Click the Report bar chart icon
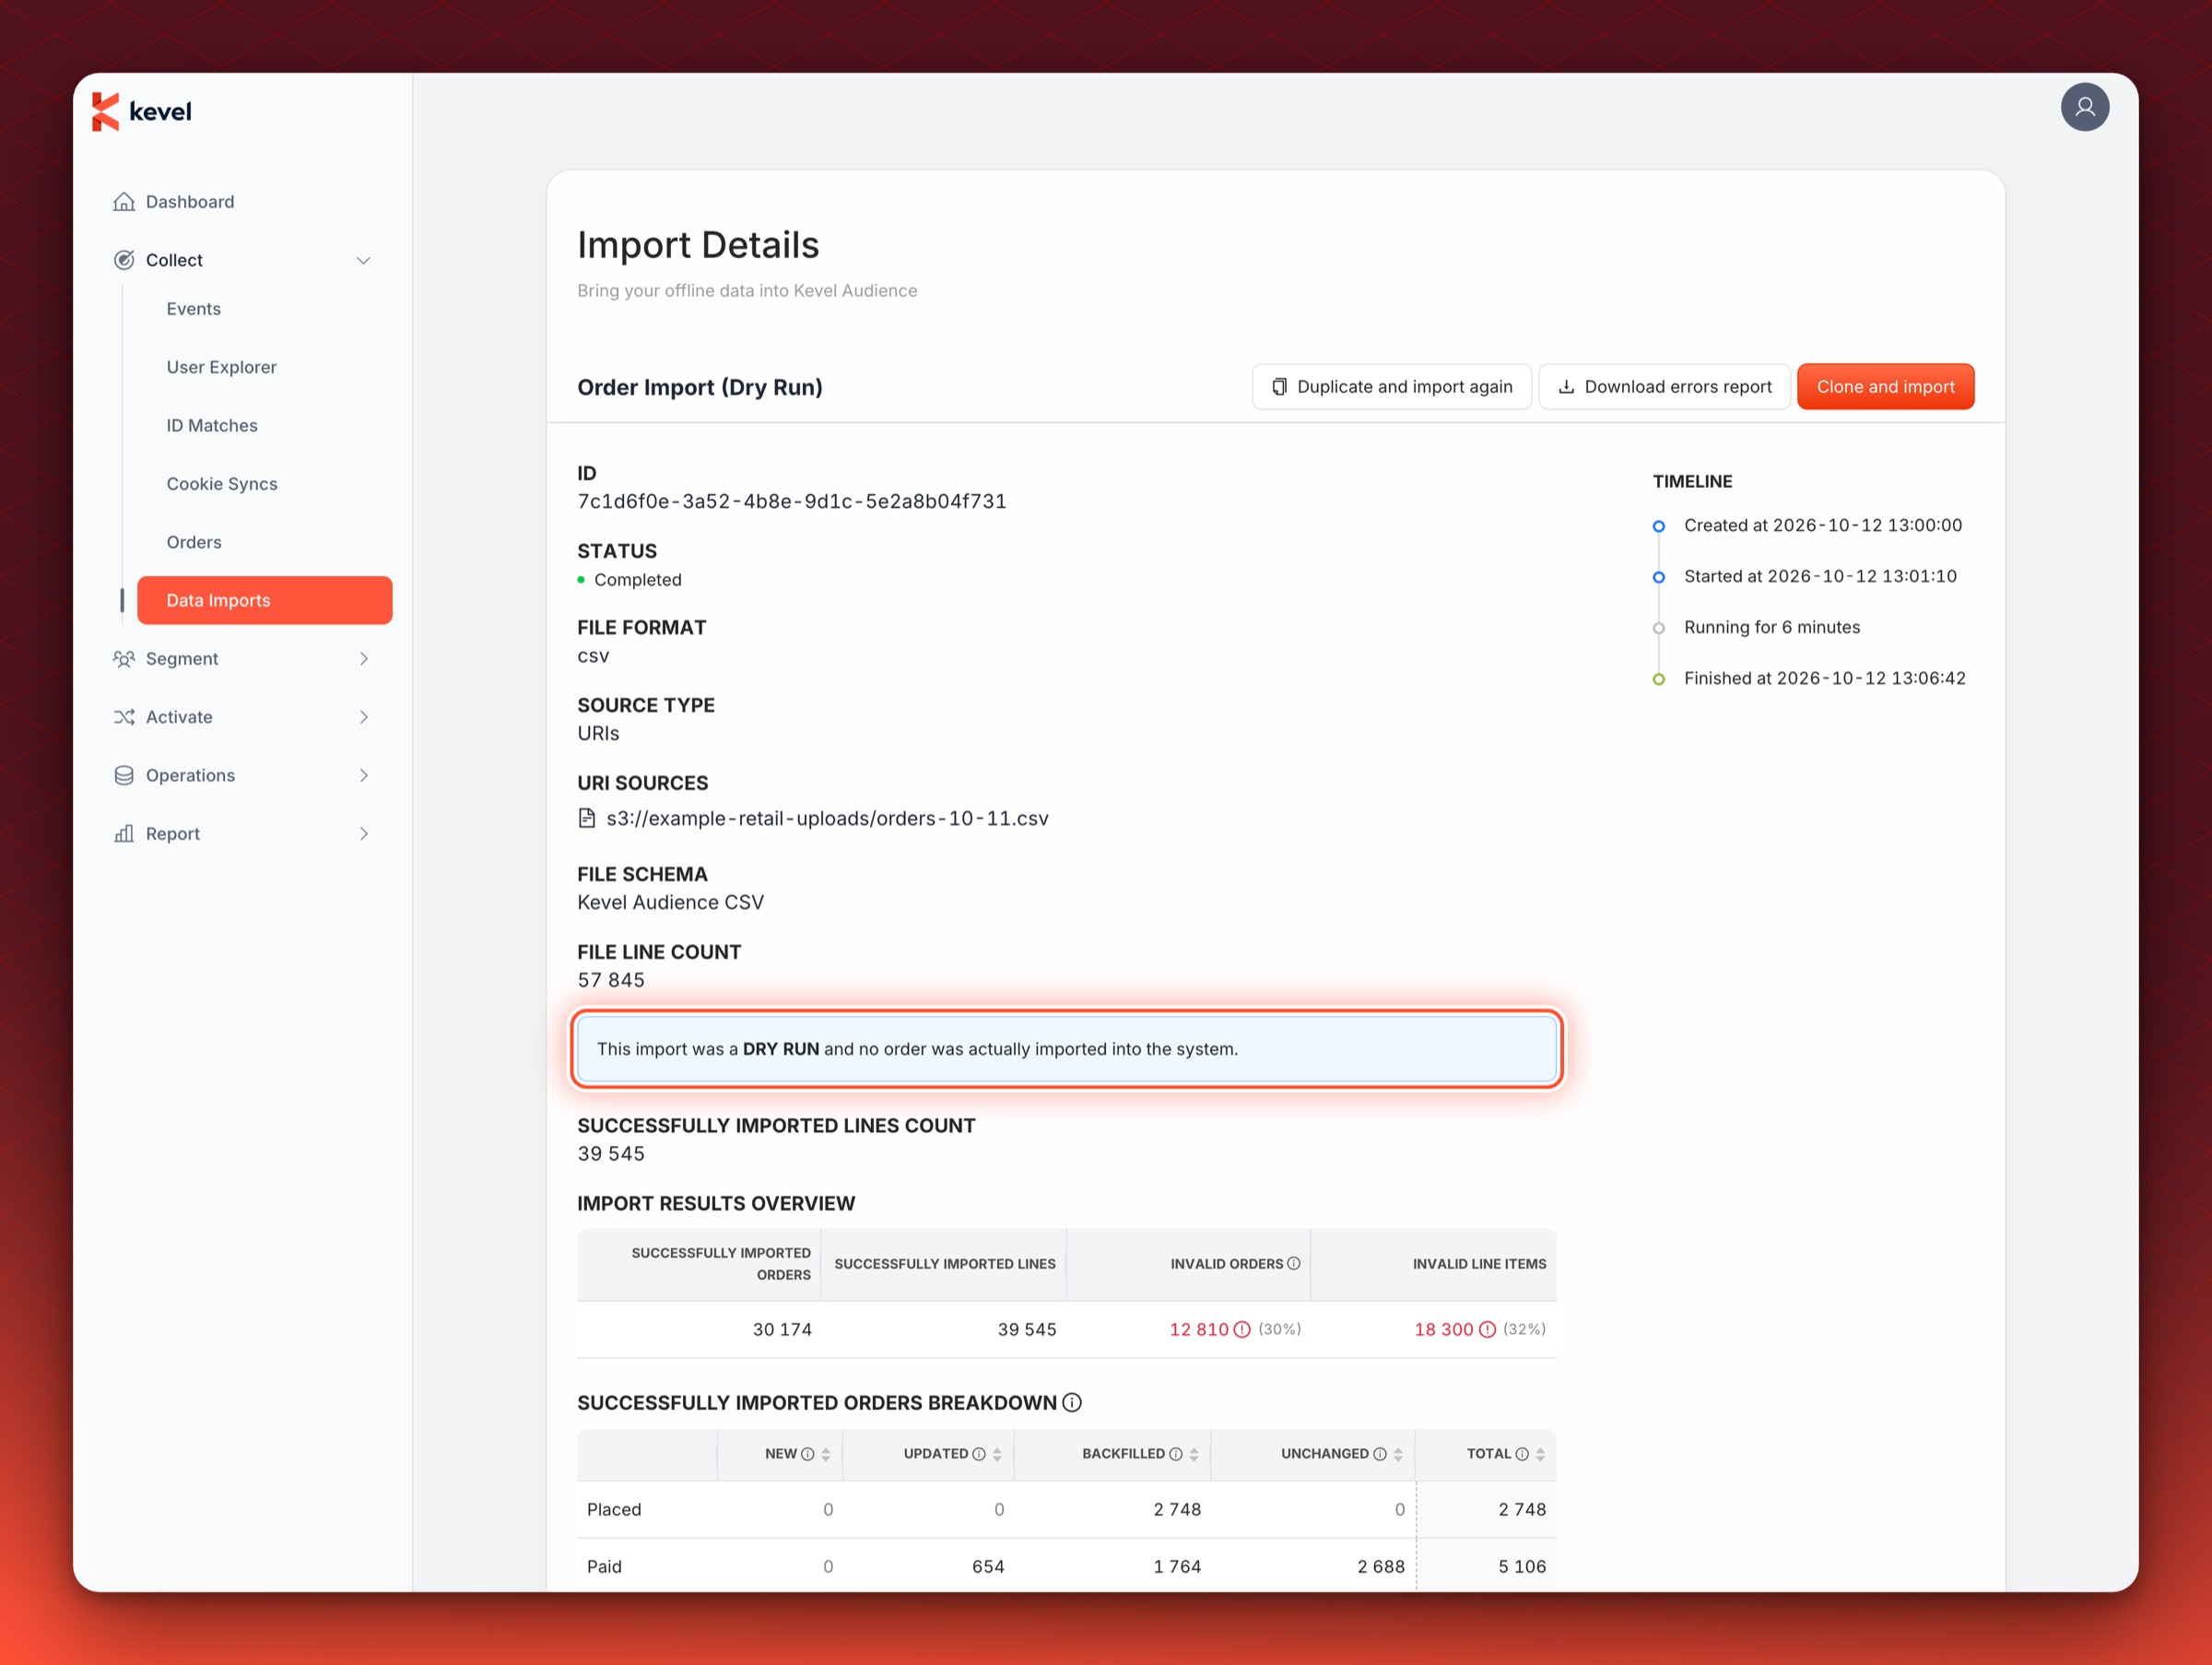2212x1665 pixels. point(124,834)
